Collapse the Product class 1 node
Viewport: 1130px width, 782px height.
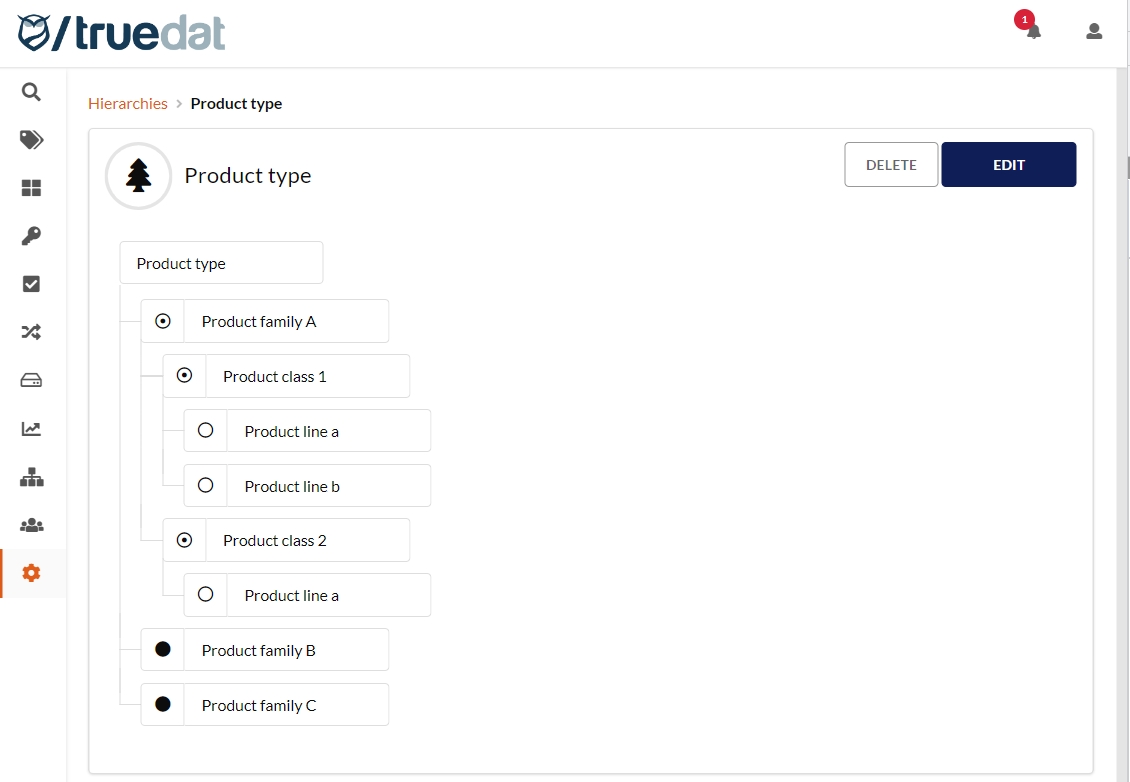pos(184,376)
